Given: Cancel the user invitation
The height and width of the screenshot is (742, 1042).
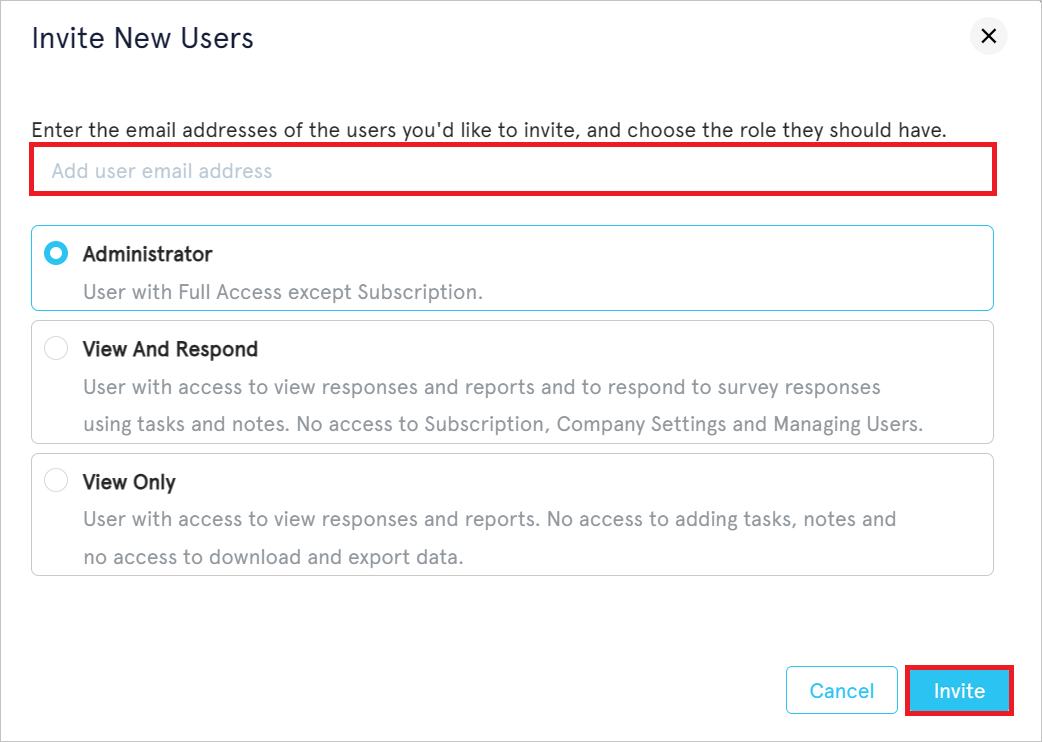Looking at the screenshot, I should [x=841, y=690].
